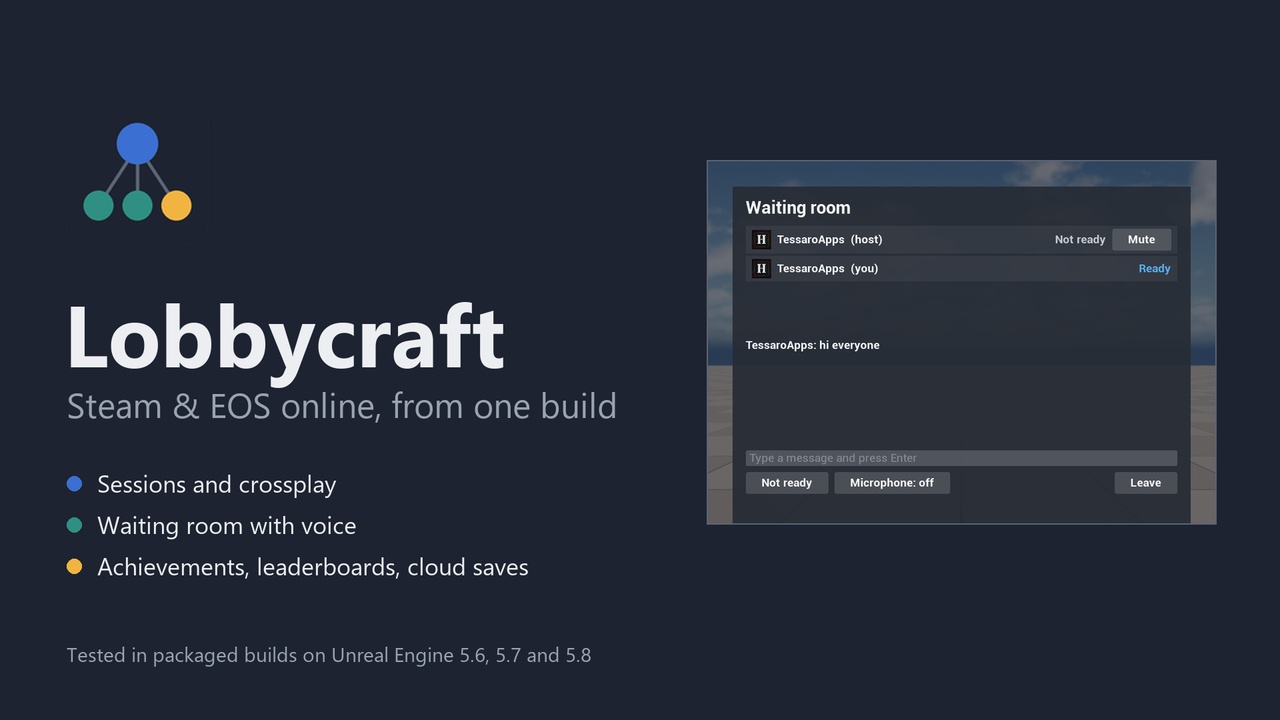
Task: Click "Achievements, leaderboards, cloud saves" text
Action: tap(313, 567)
